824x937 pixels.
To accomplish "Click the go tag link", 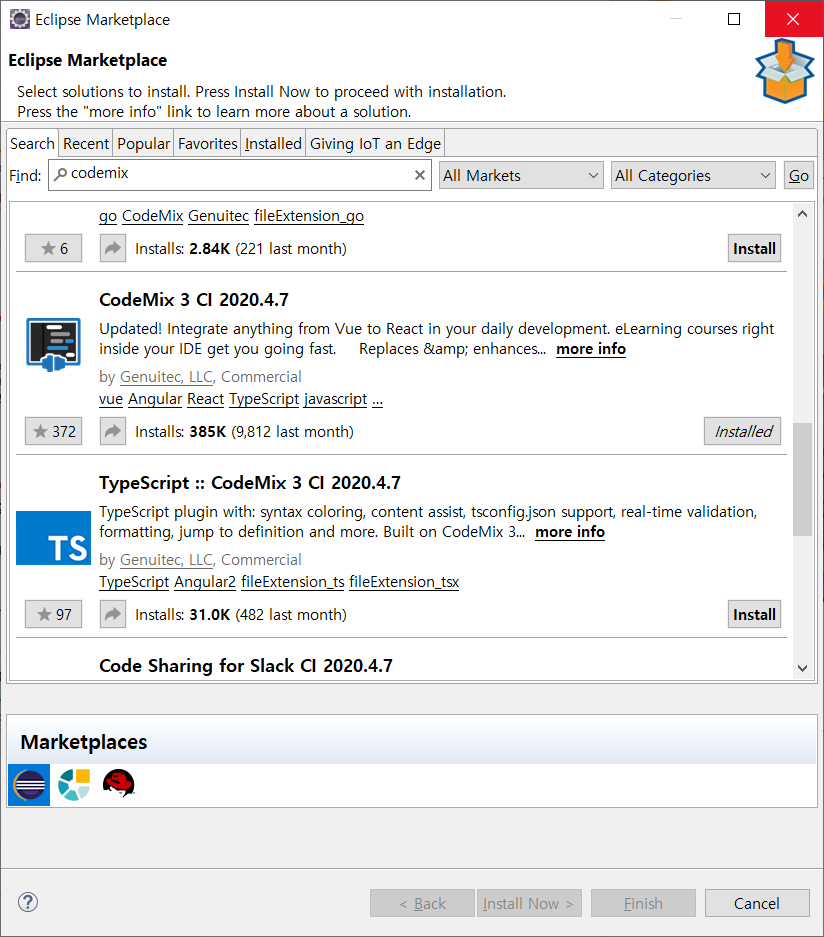I will (x=108, y=216).
